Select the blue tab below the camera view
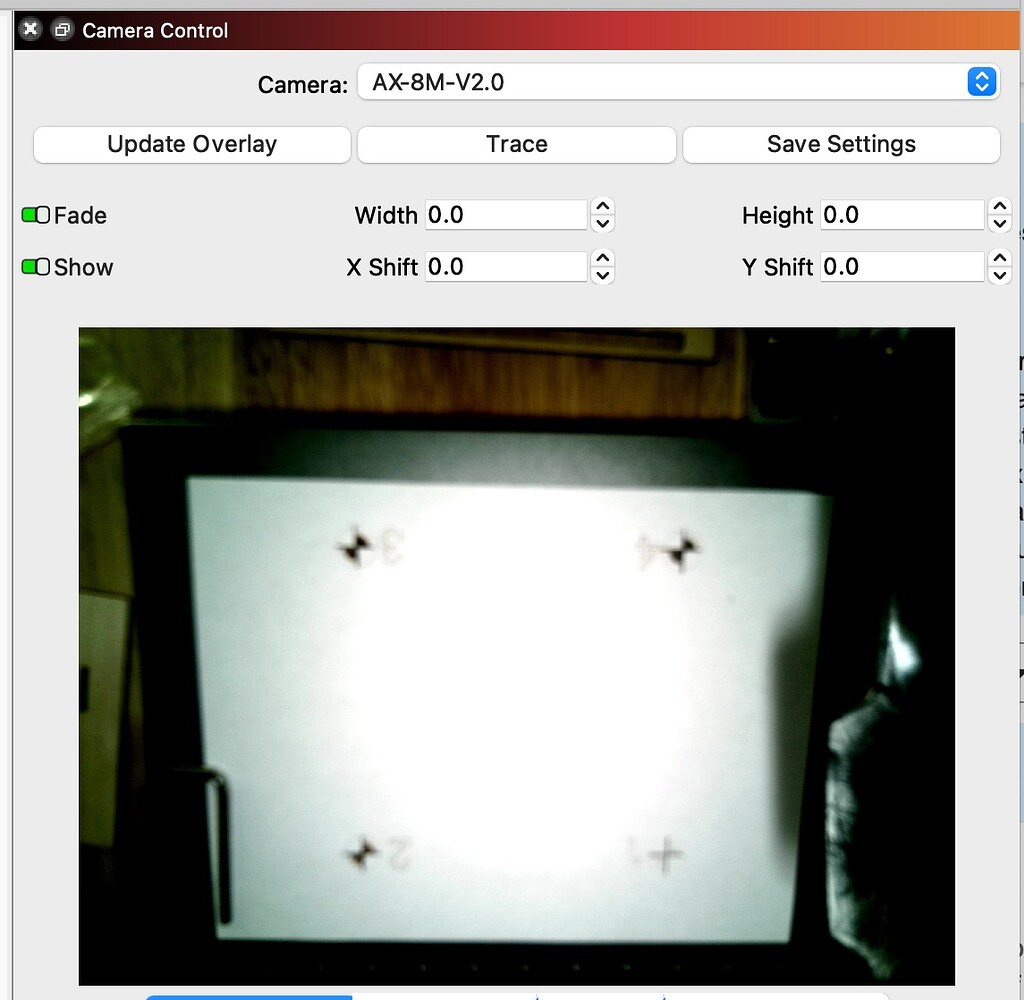This screenshot has height=1000, width=1024. click(248, 997)
